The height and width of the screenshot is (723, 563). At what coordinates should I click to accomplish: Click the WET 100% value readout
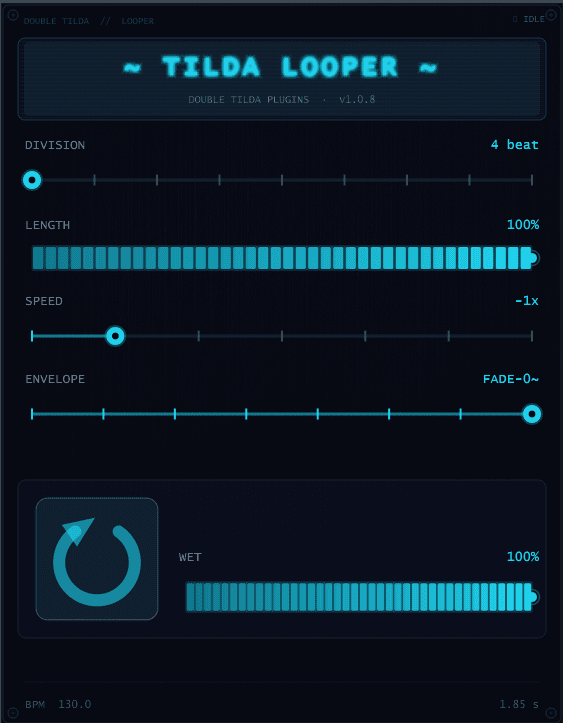pyautogui.click(x=523, y=557)
